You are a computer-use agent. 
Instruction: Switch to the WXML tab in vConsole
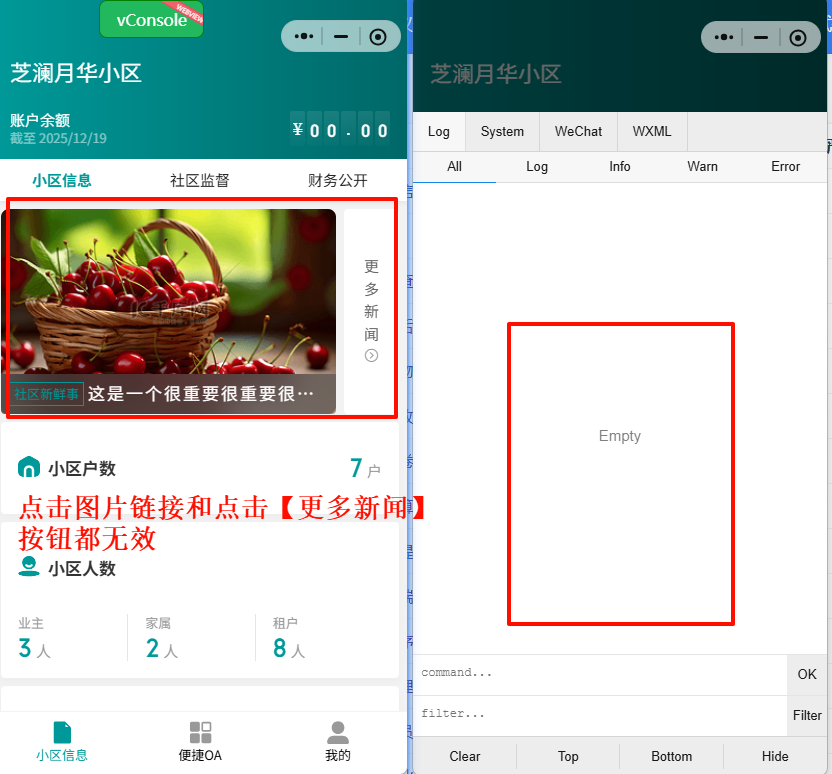click(651, 131)
